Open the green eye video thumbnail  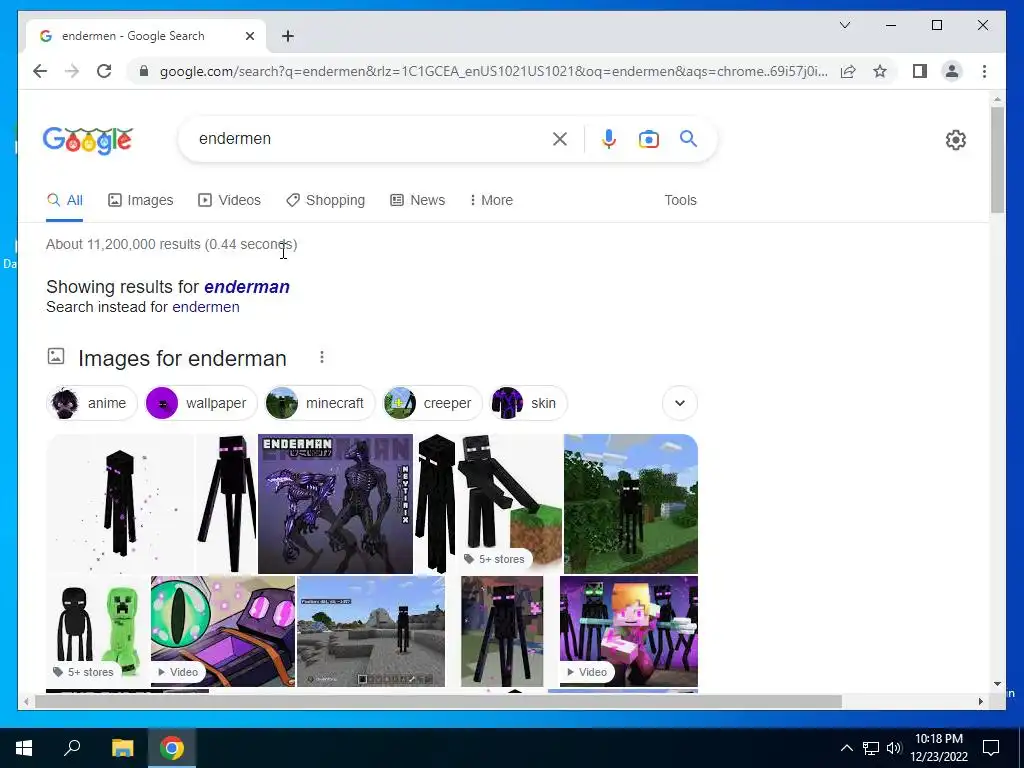(x=223, y=631)
